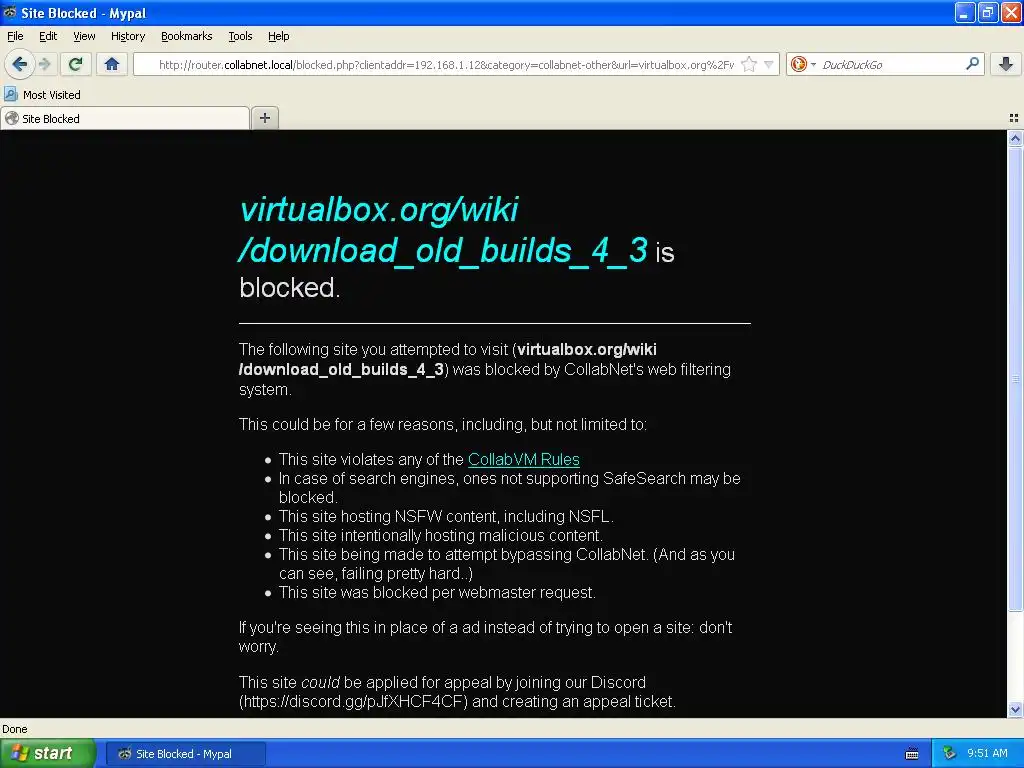The height and width of the screenshot is (768, 1024).
Task: Click the page scrollbar up arrow
Action: 1015,138
